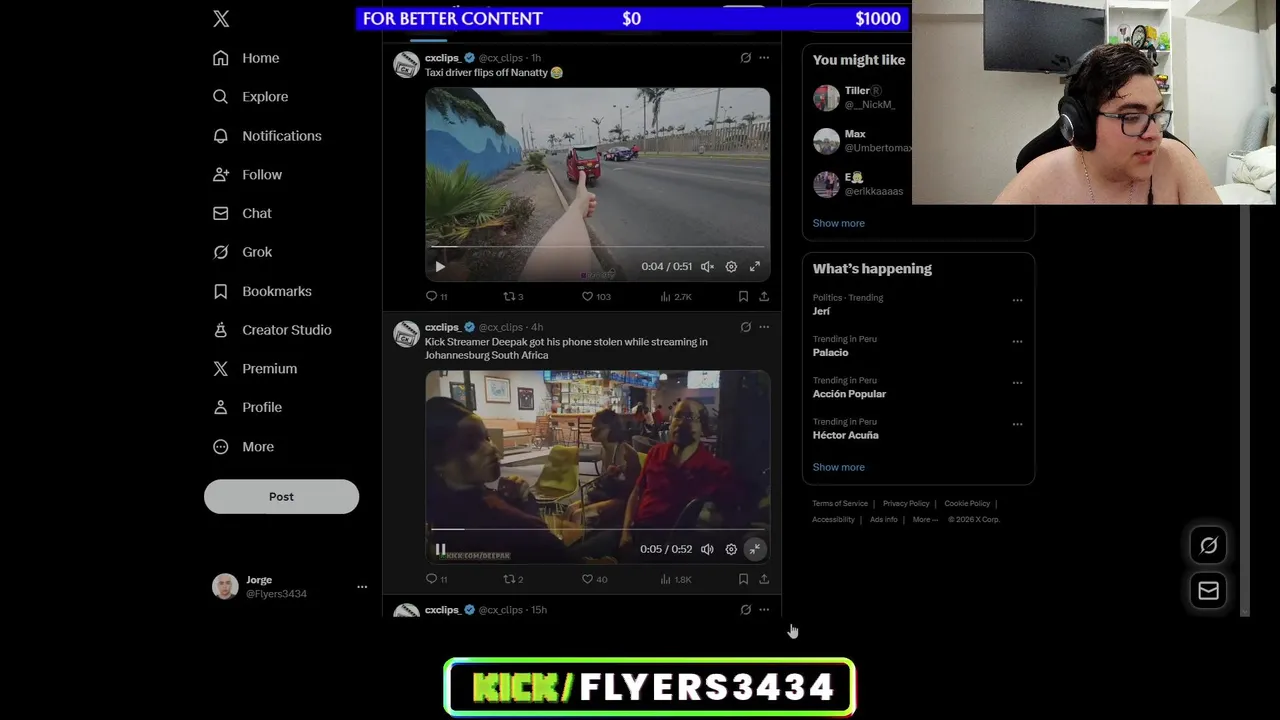Screen dimensions: 1280x720
Task: Open settings on taxi driver video
Action: pos(731,267)
